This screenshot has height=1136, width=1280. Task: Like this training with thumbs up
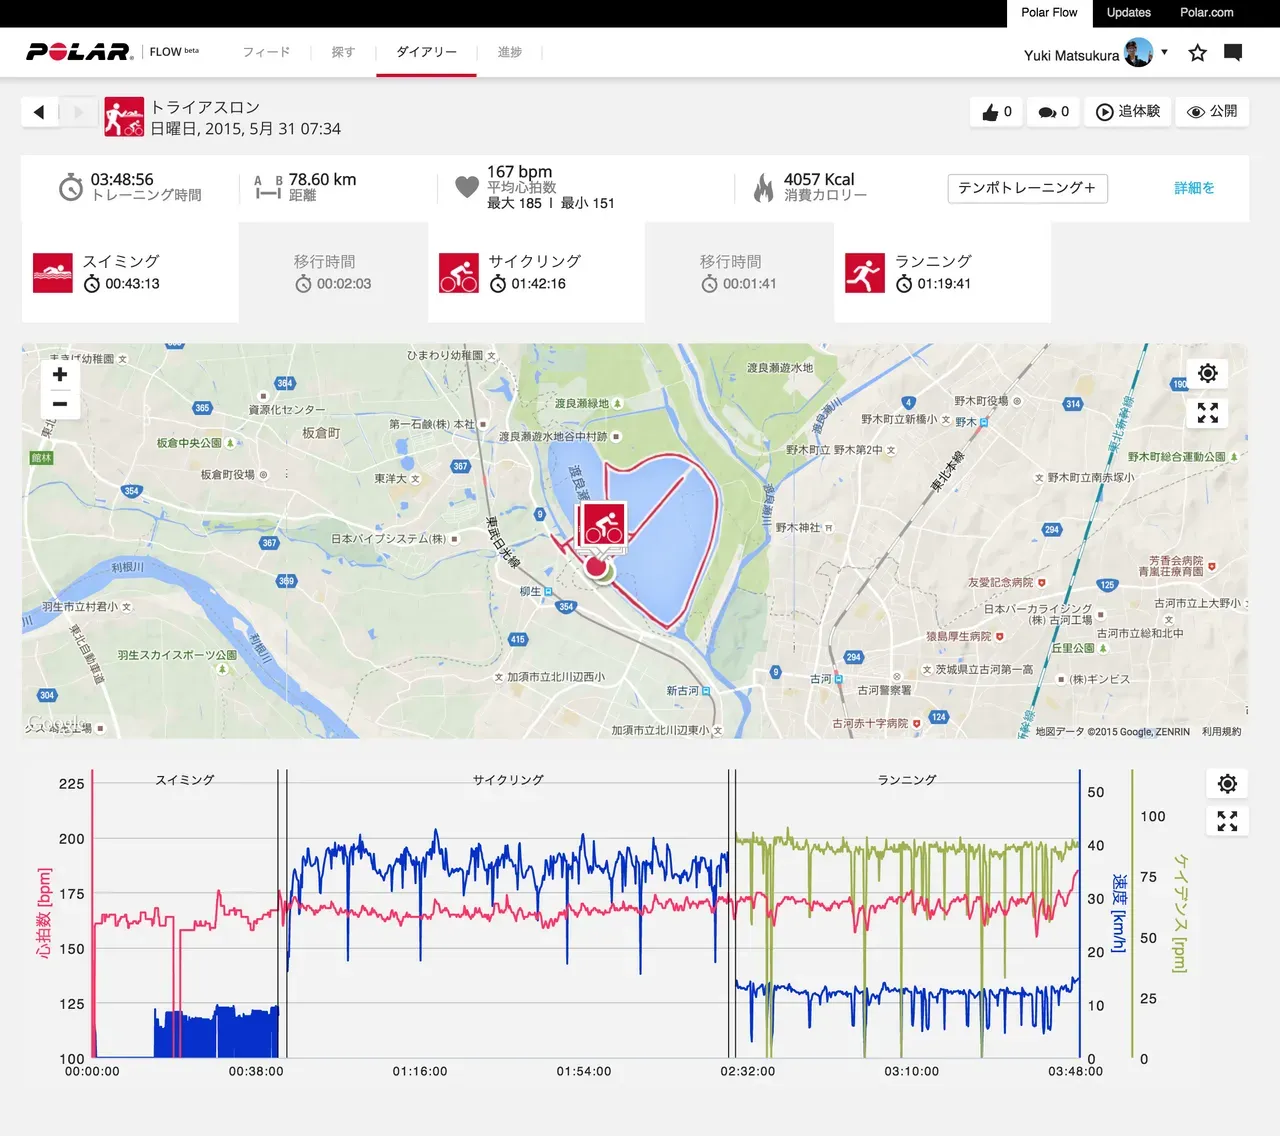996,112
